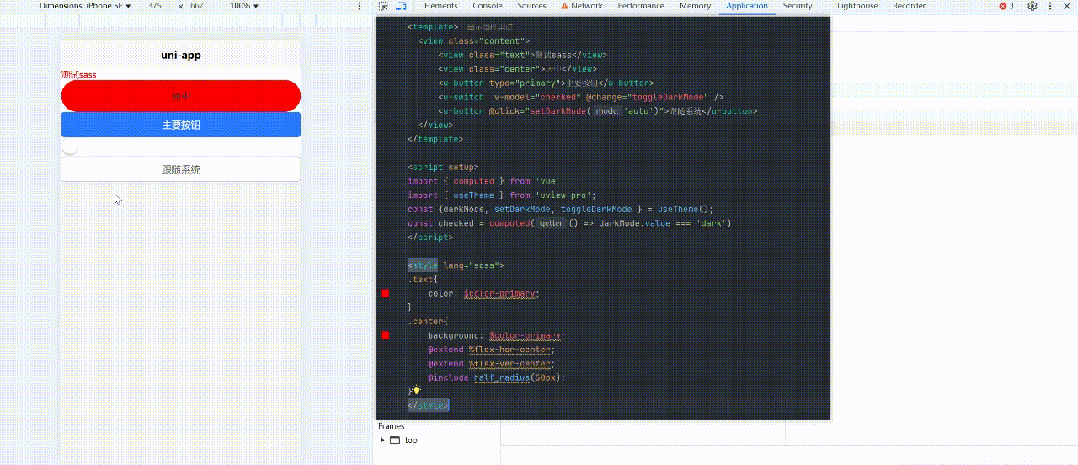Viewport: 1078px width, 465px height.
Task: Click the uni-app page title
Action: tap(181, 55)
